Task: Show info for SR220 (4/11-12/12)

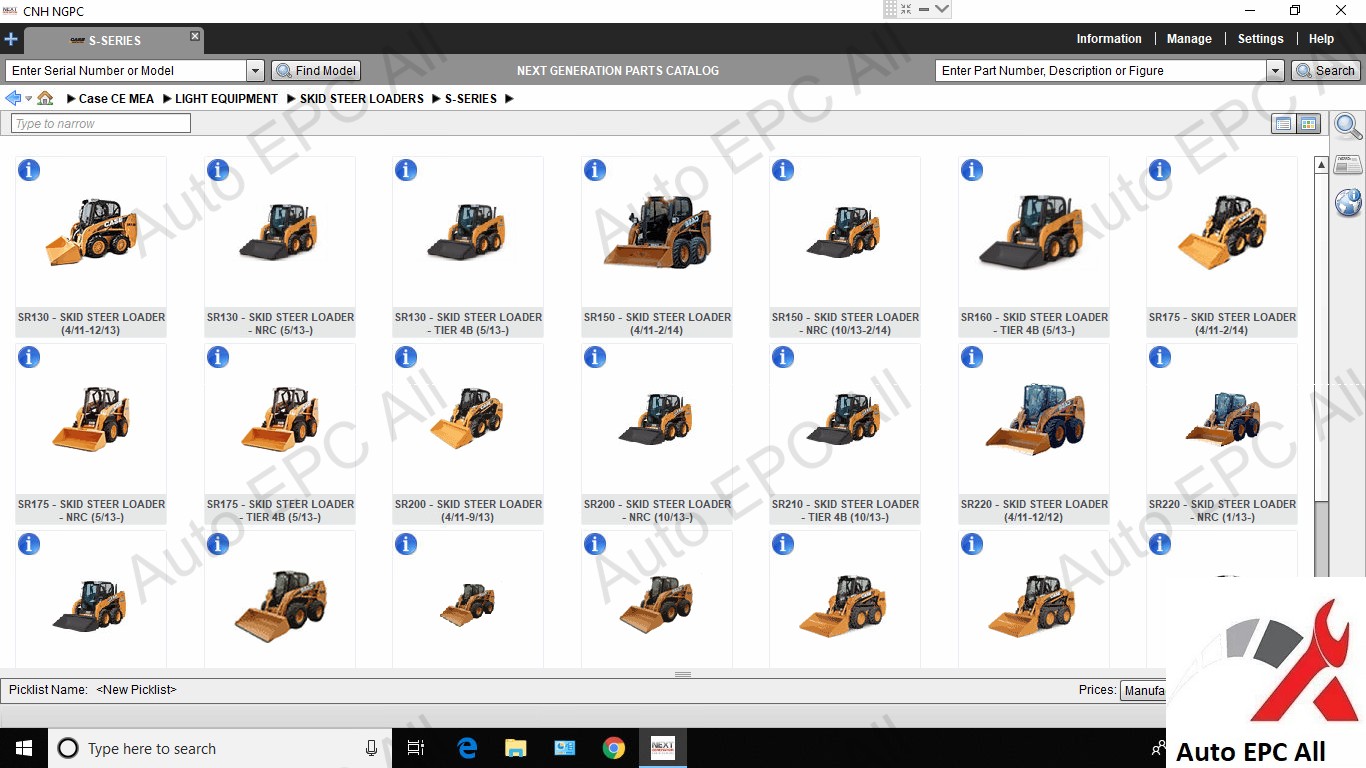Action: (972, 357)
